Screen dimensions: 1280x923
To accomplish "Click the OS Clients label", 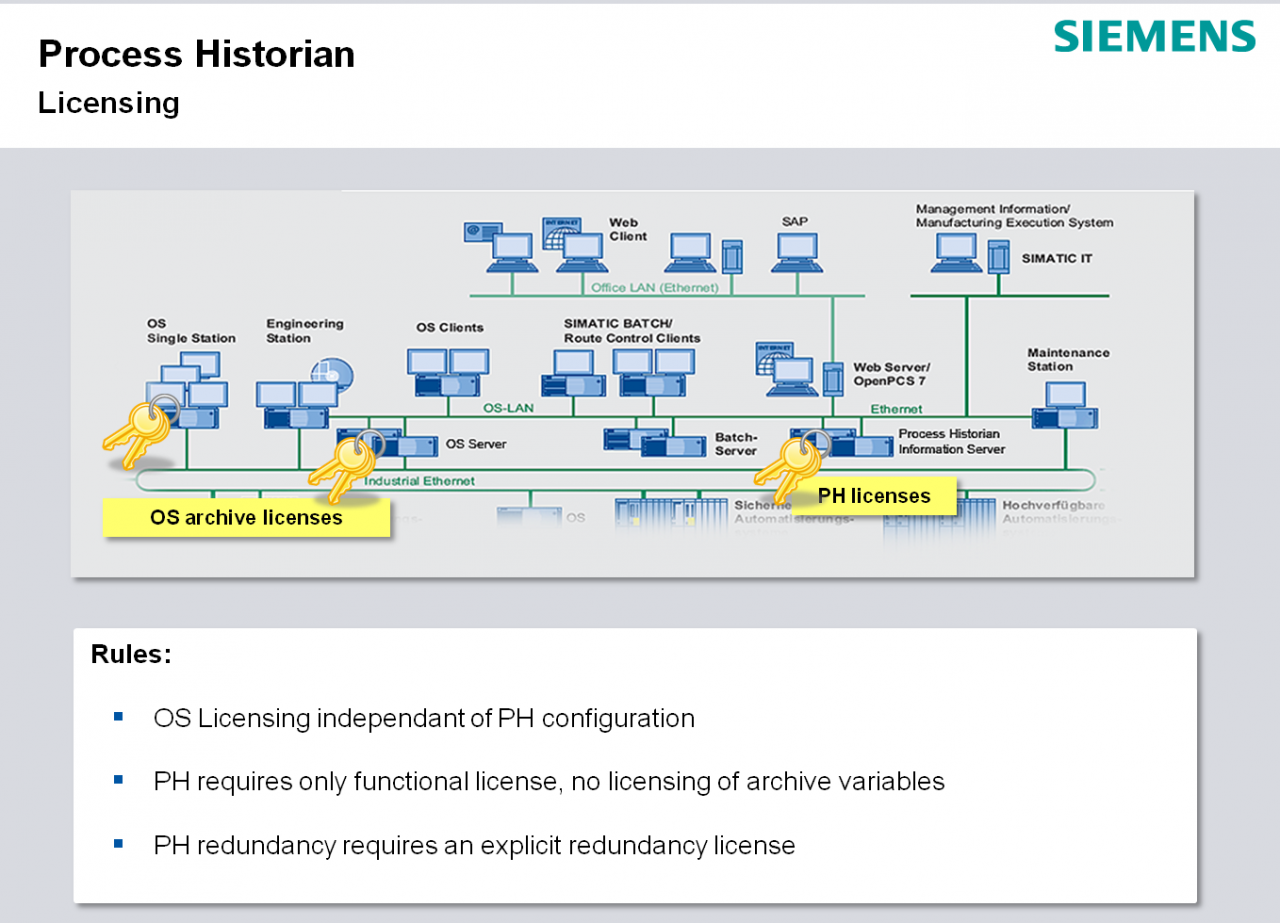I will pyautogui.click(x=449, y=328).
